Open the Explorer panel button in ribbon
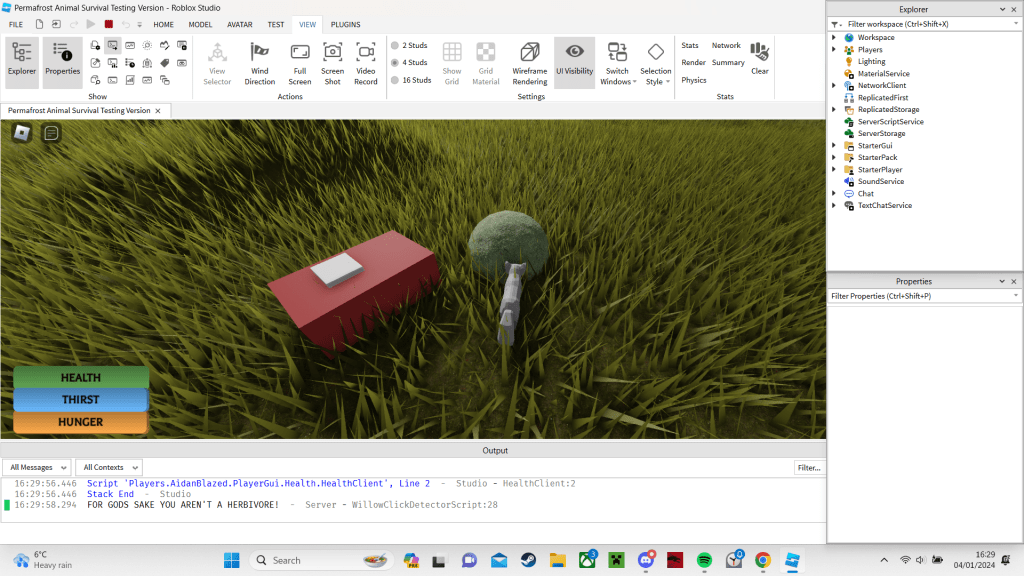The height and width of the screenshot is (576, 1024). [21, 62]
